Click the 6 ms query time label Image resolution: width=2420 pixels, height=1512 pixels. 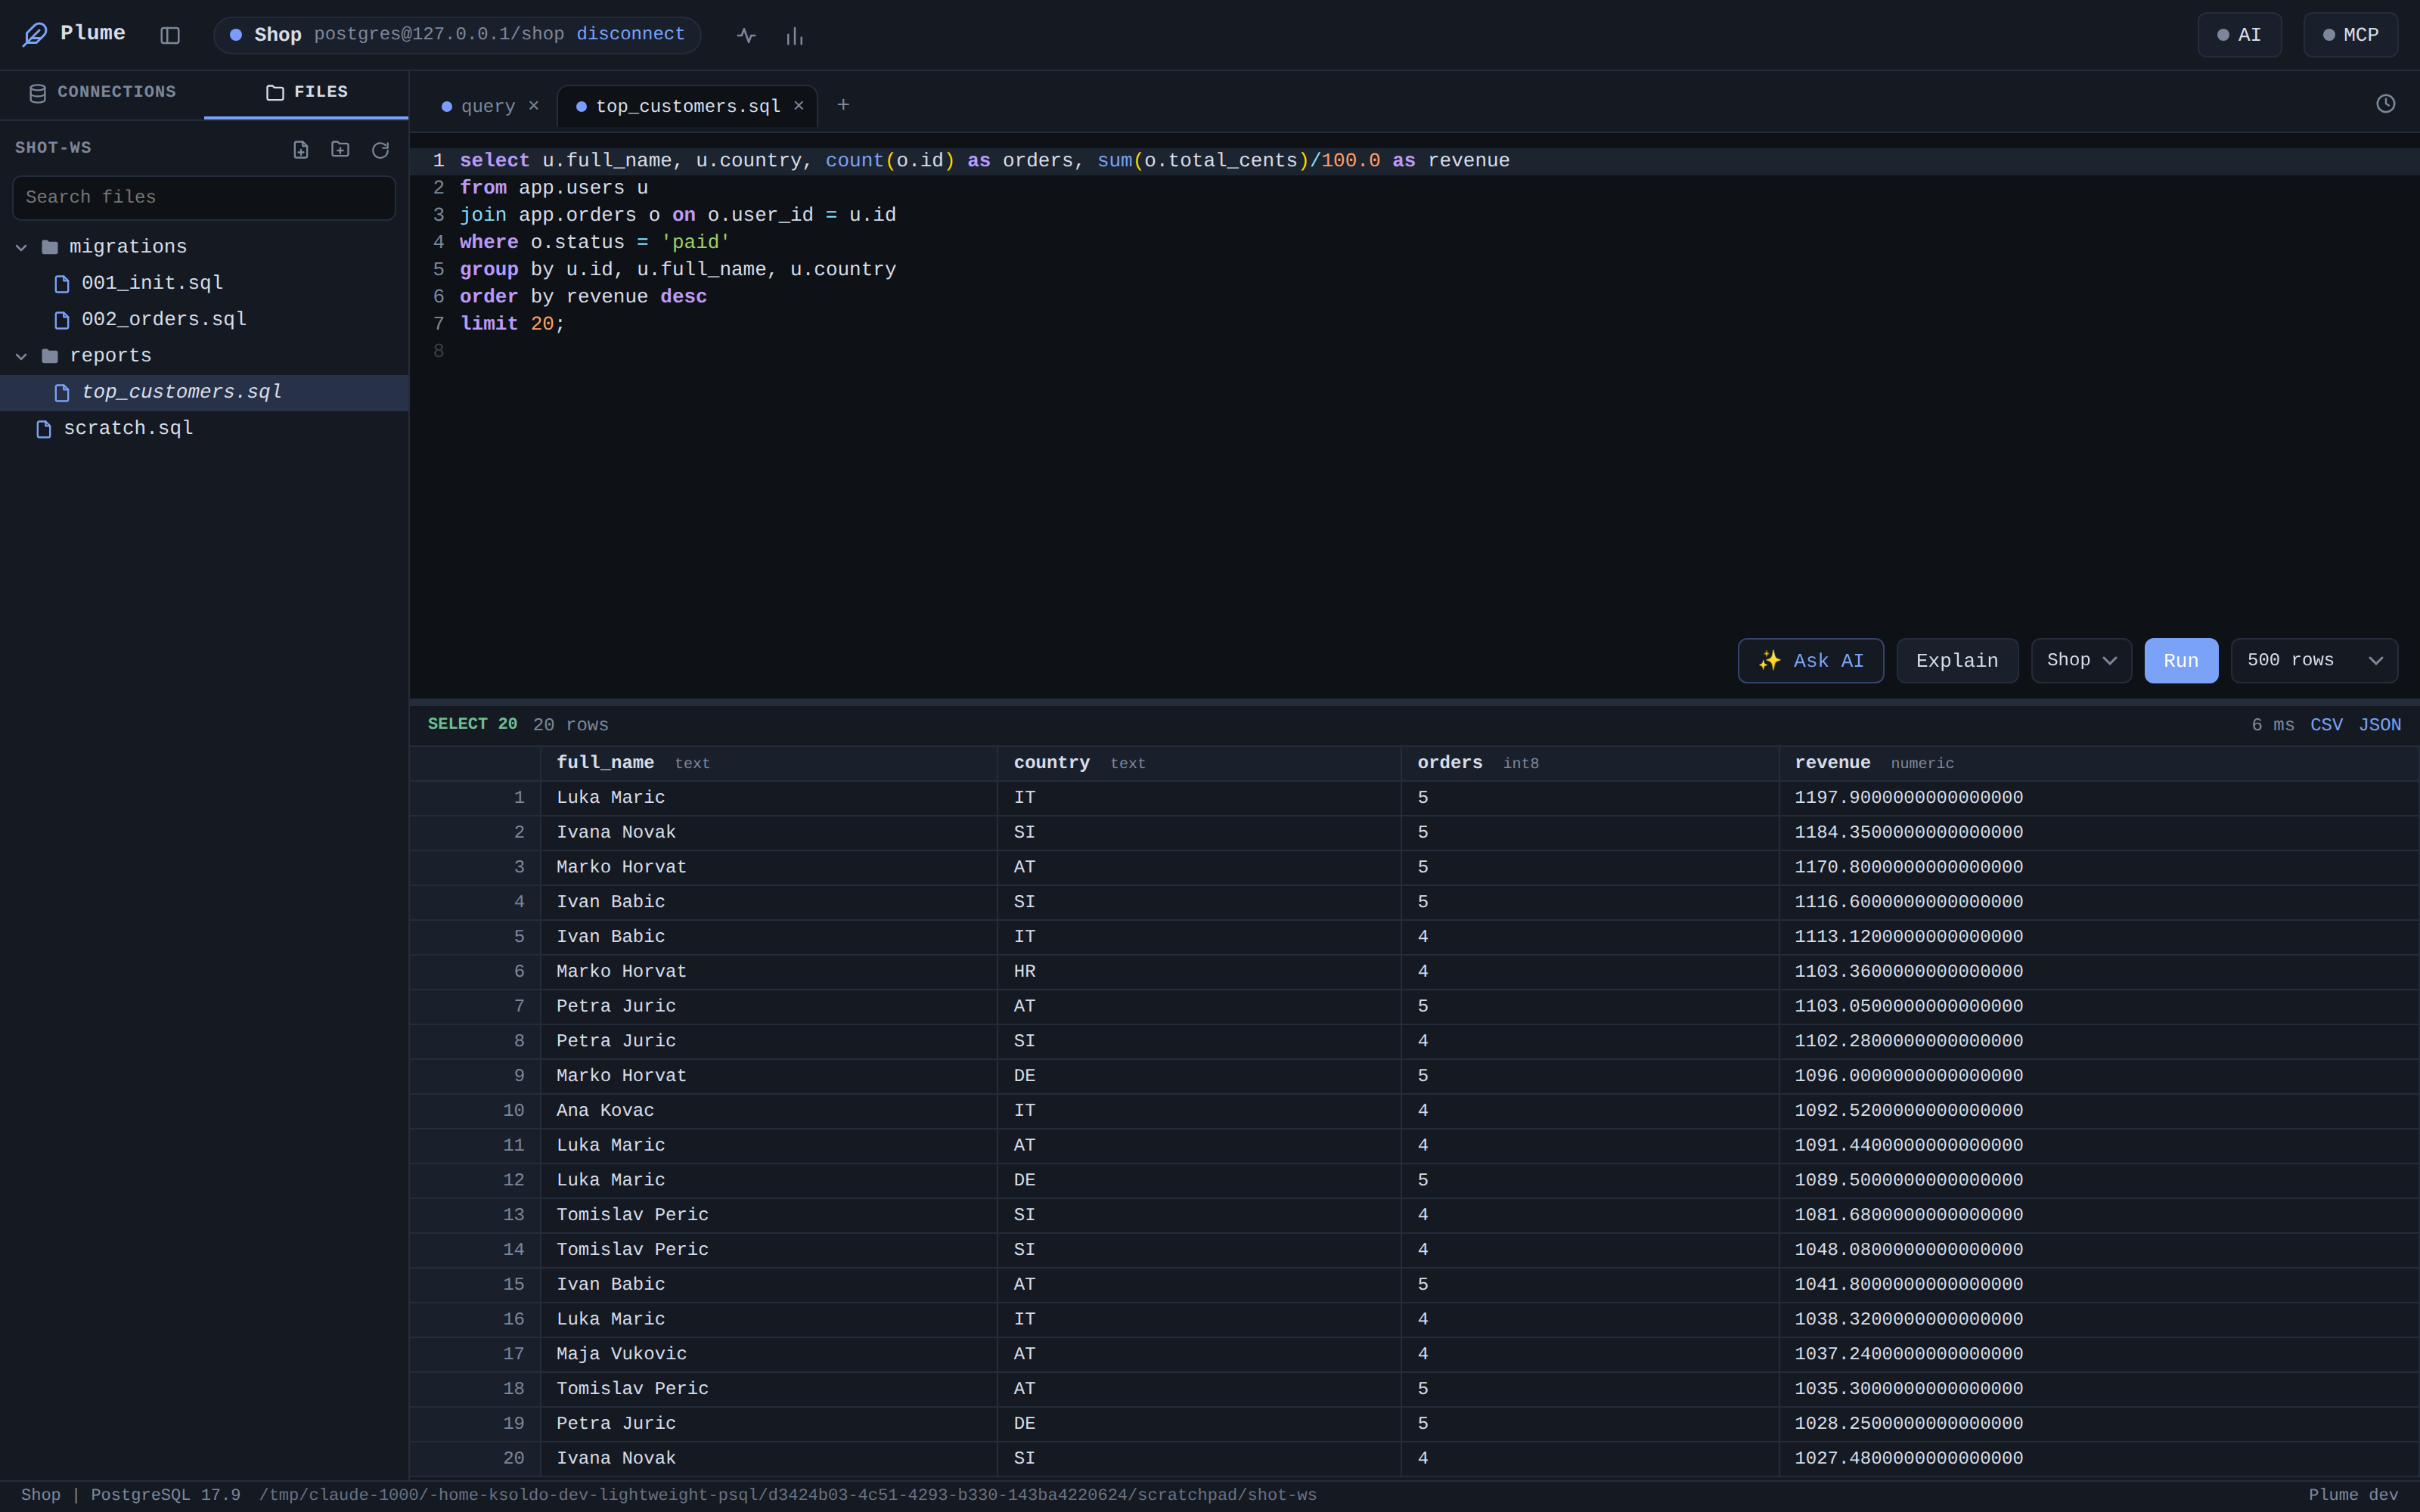[x=2272, y=725]
